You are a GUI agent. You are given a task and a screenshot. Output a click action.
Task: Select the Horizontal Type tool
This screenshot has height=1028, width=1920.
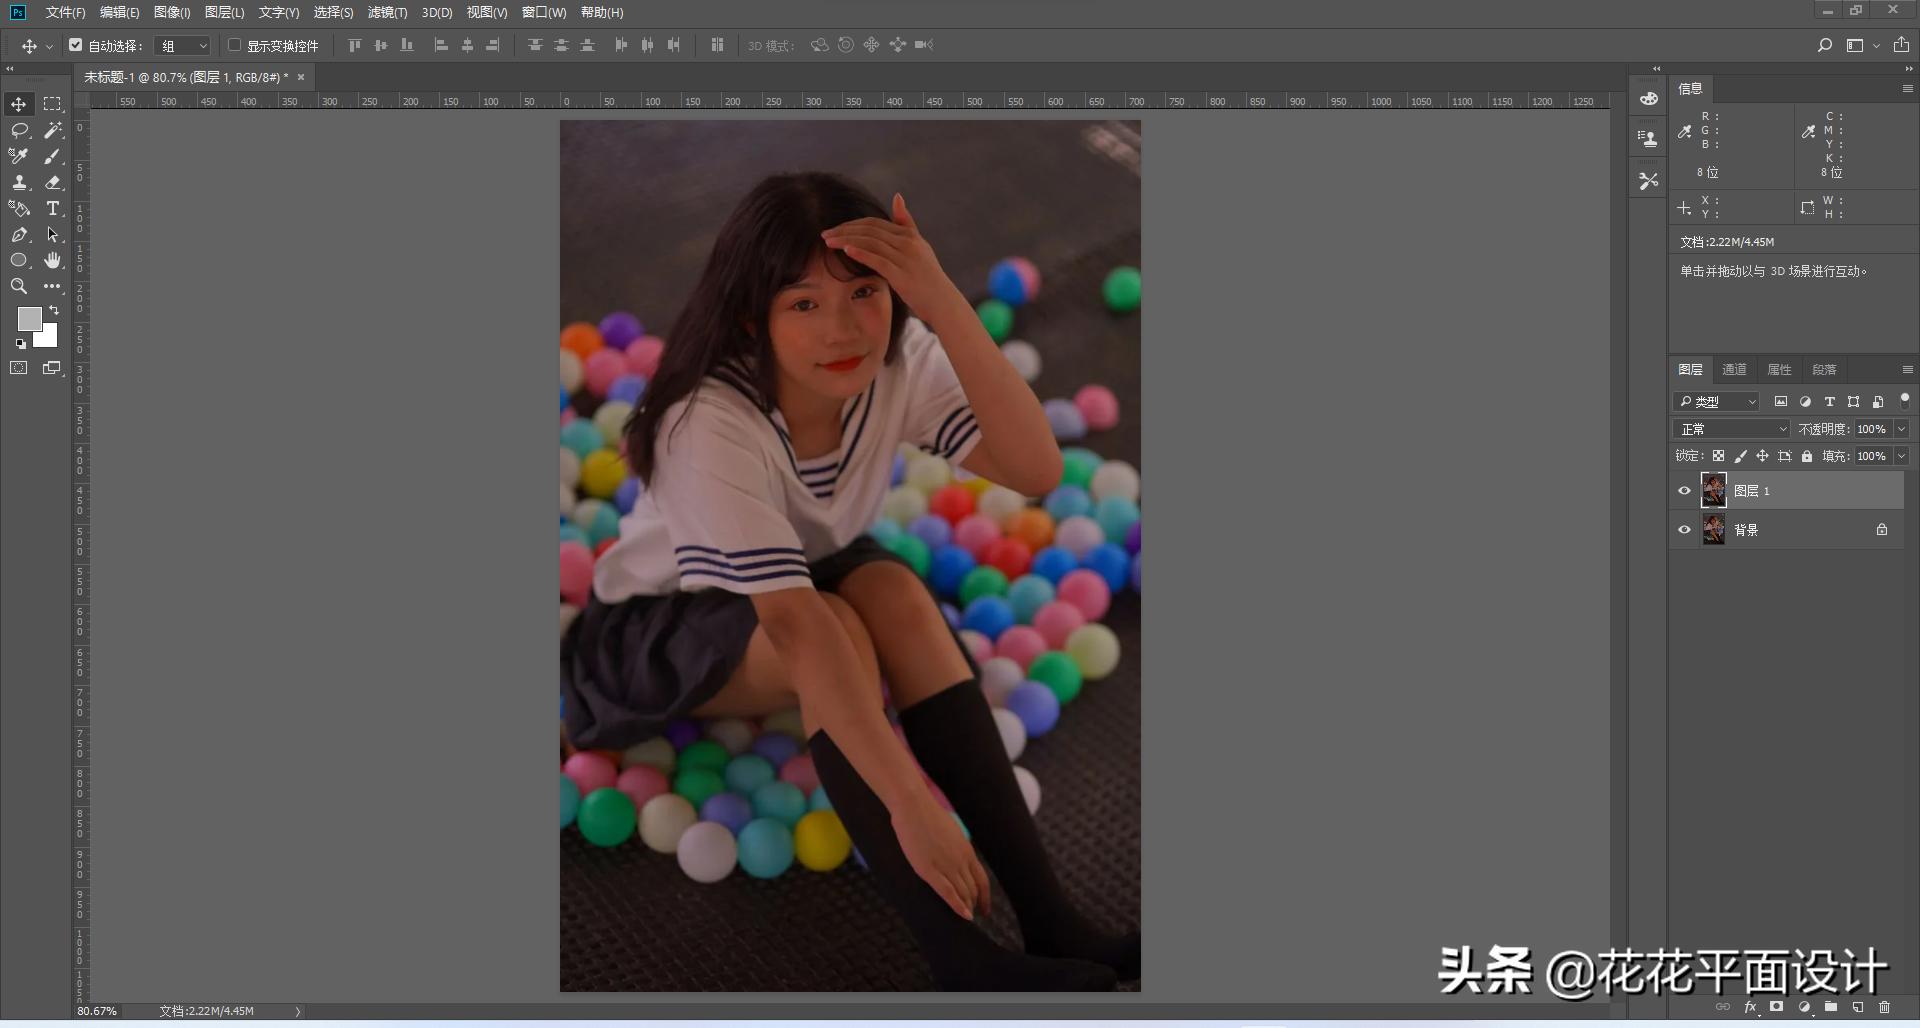[53, 208]
